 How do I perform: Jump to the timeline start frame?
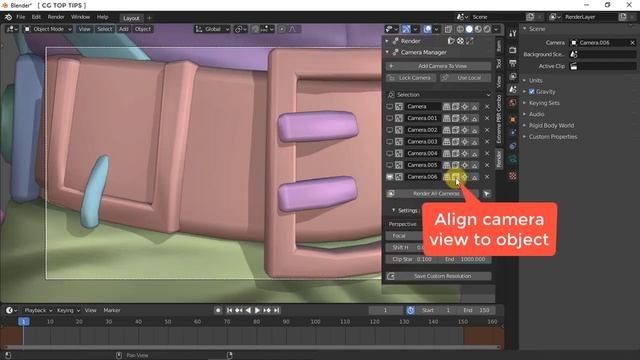point(229,311)
